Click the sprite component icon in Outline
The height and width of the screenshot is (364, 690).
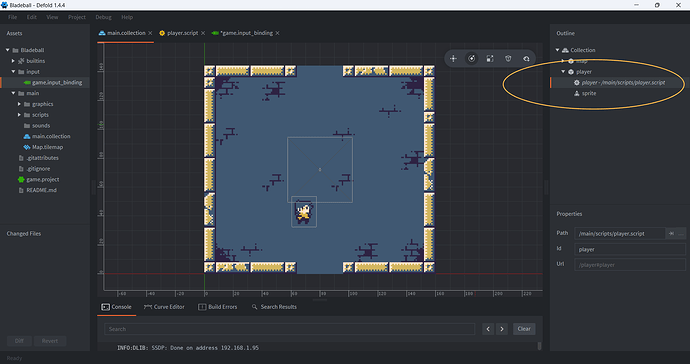click(x=576, y=93)
